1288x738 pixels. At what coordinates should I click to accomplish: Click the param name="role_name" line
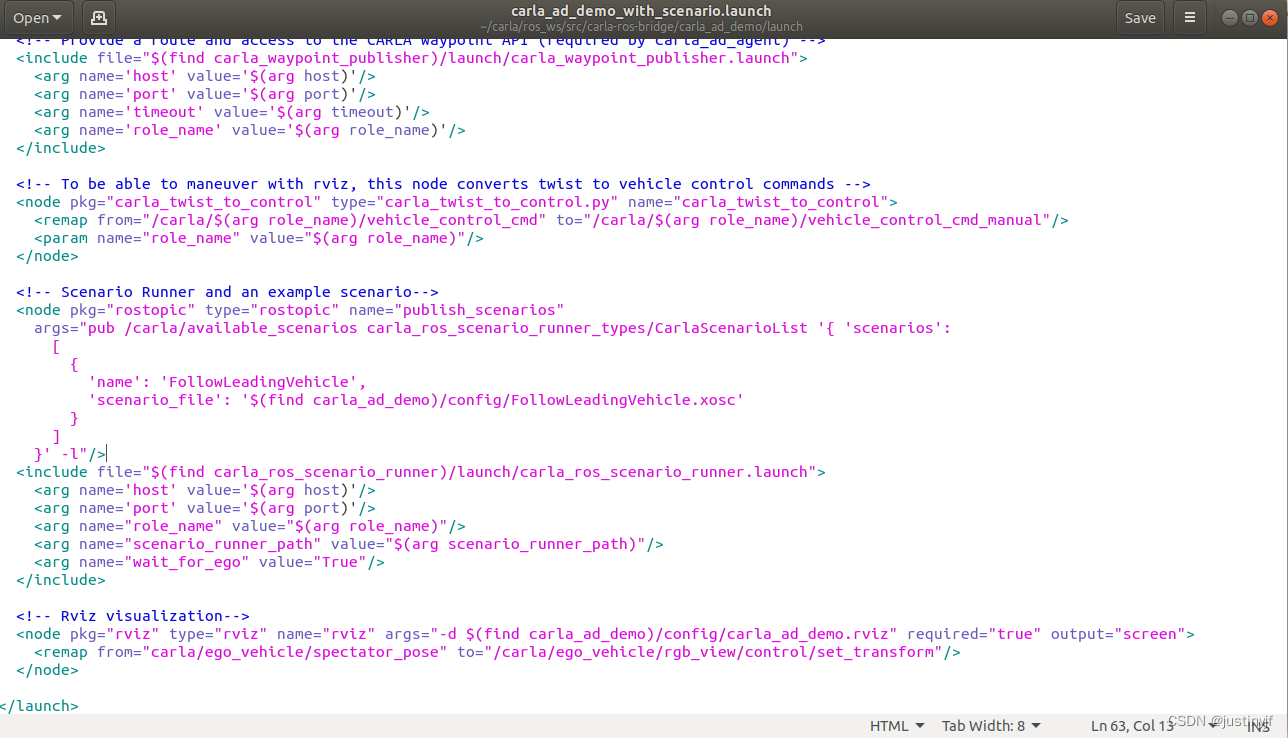[259, 238]
